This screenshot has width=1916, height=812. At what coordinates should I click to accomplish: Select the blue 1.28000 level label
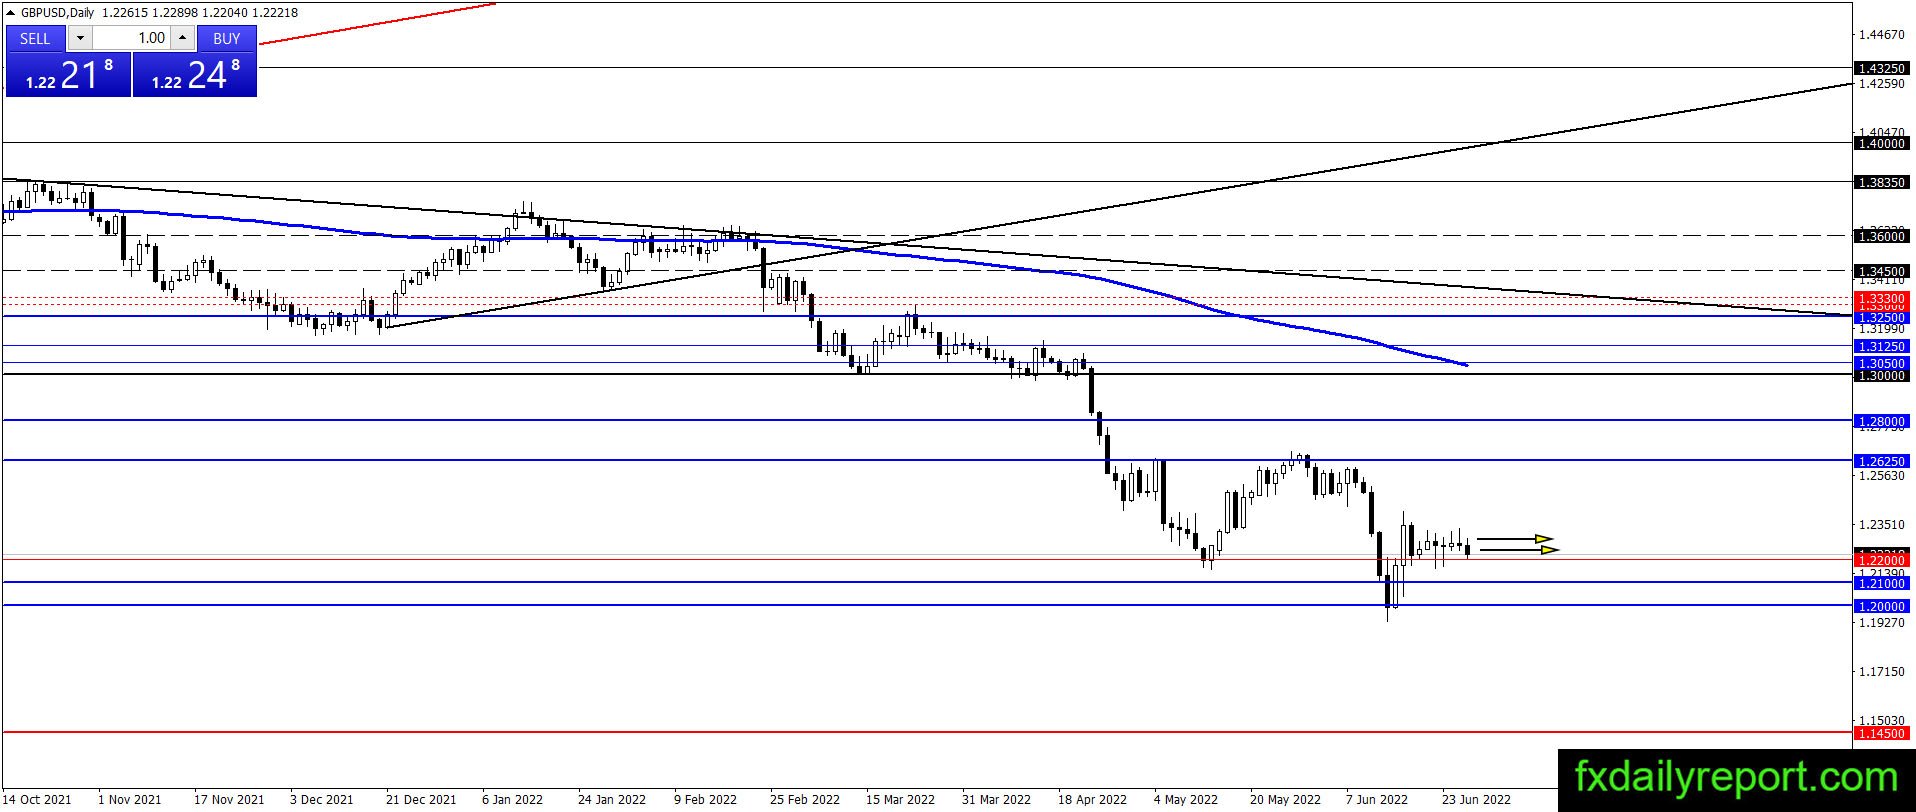[1881, 421]
